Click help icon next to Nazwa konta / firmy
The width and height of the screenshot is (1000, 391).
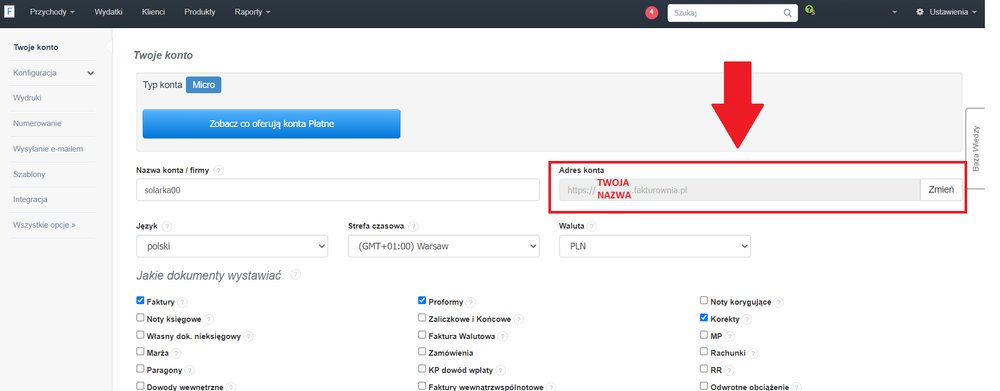(219, 170)
